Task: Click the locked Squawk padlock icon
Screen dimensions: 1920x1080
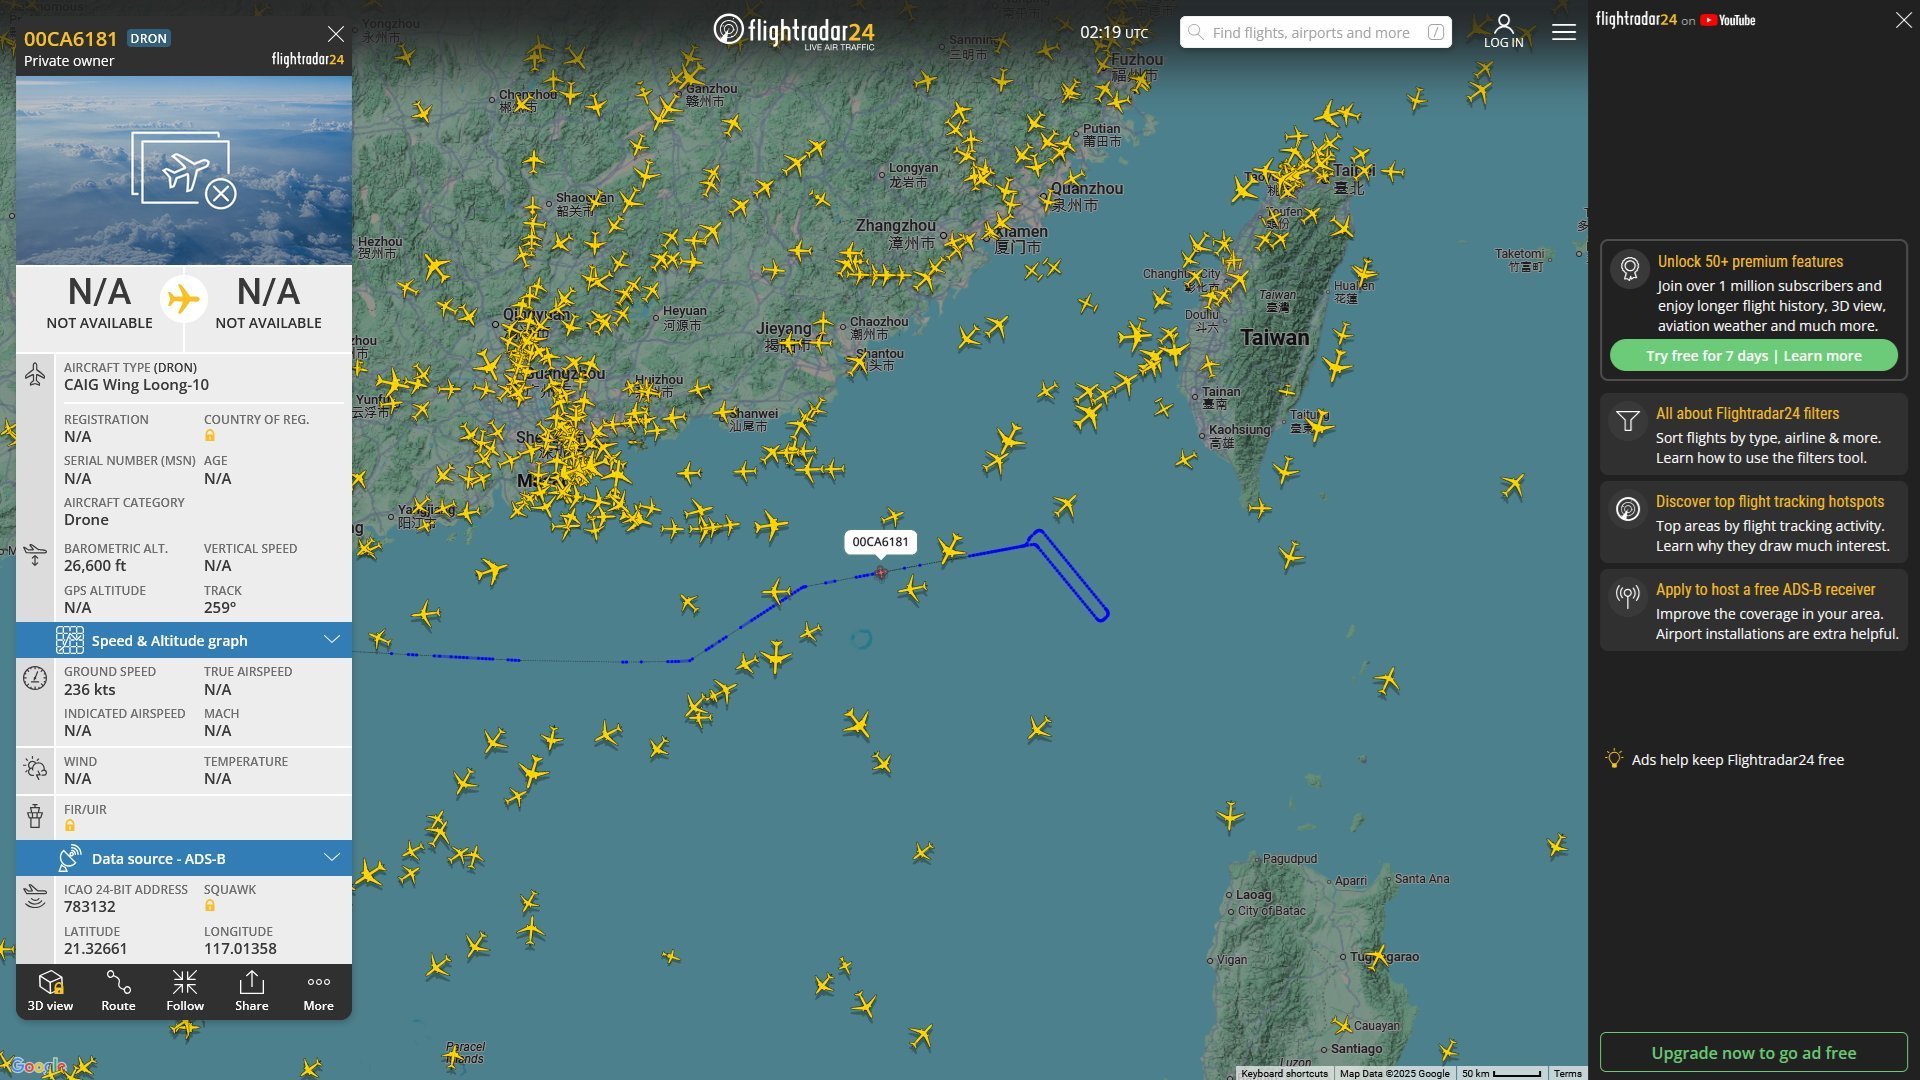Action: click(210, 906)
